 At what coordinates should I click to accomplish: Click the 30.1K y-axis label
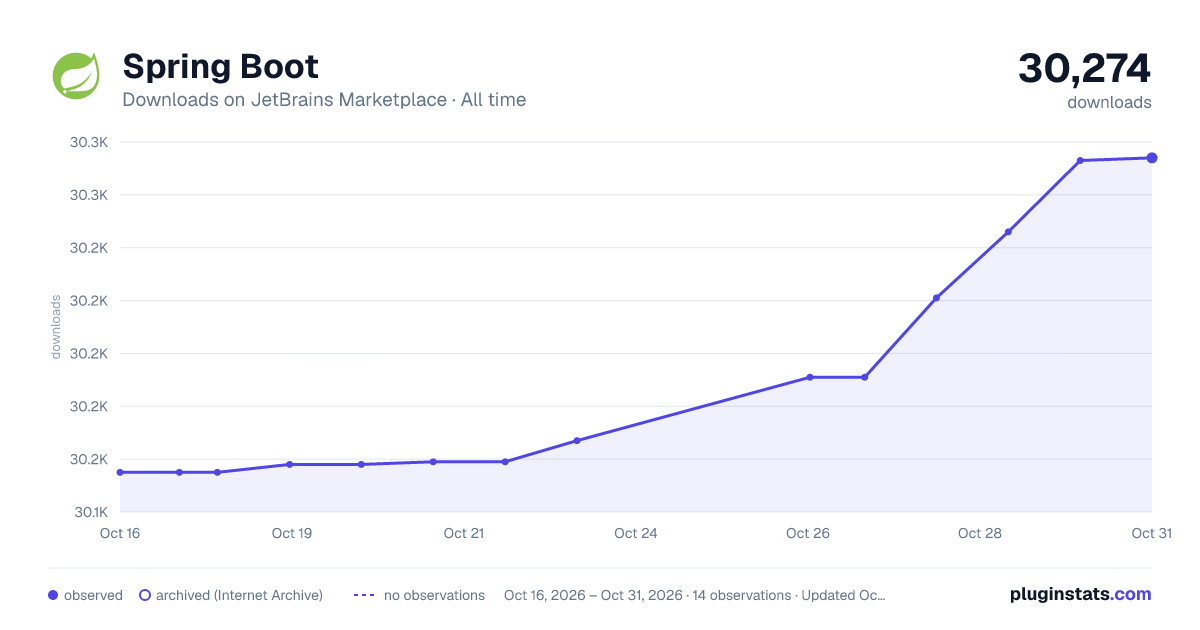tap(89, 512)
